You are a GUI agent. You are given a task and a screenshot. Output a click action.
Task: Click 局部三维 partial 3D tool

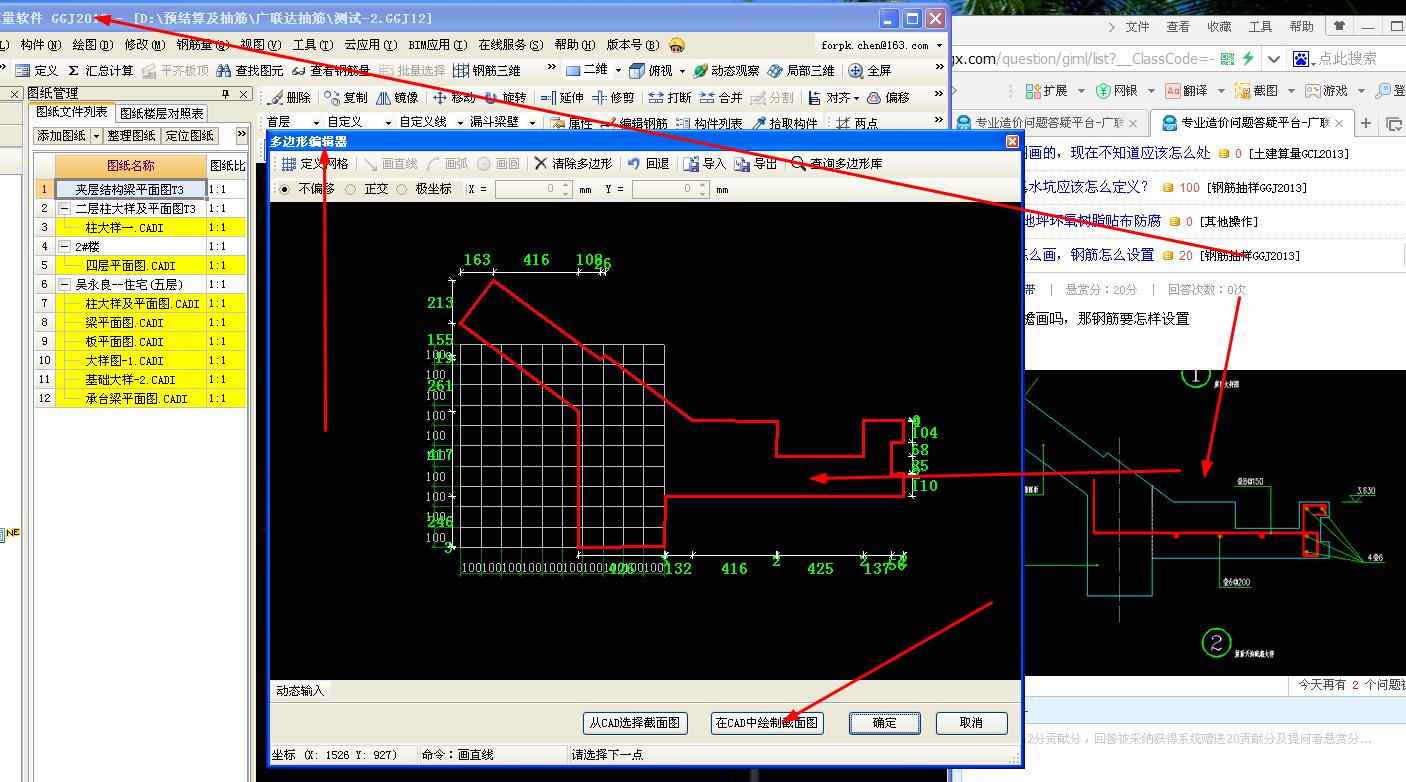click(x=801, y=71)
